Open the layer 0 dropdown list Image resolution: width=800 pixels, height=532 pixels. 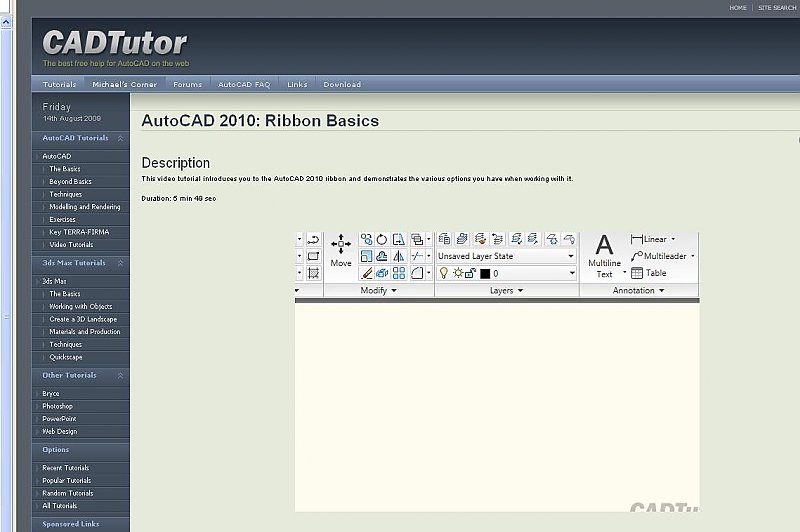[572, 273]
